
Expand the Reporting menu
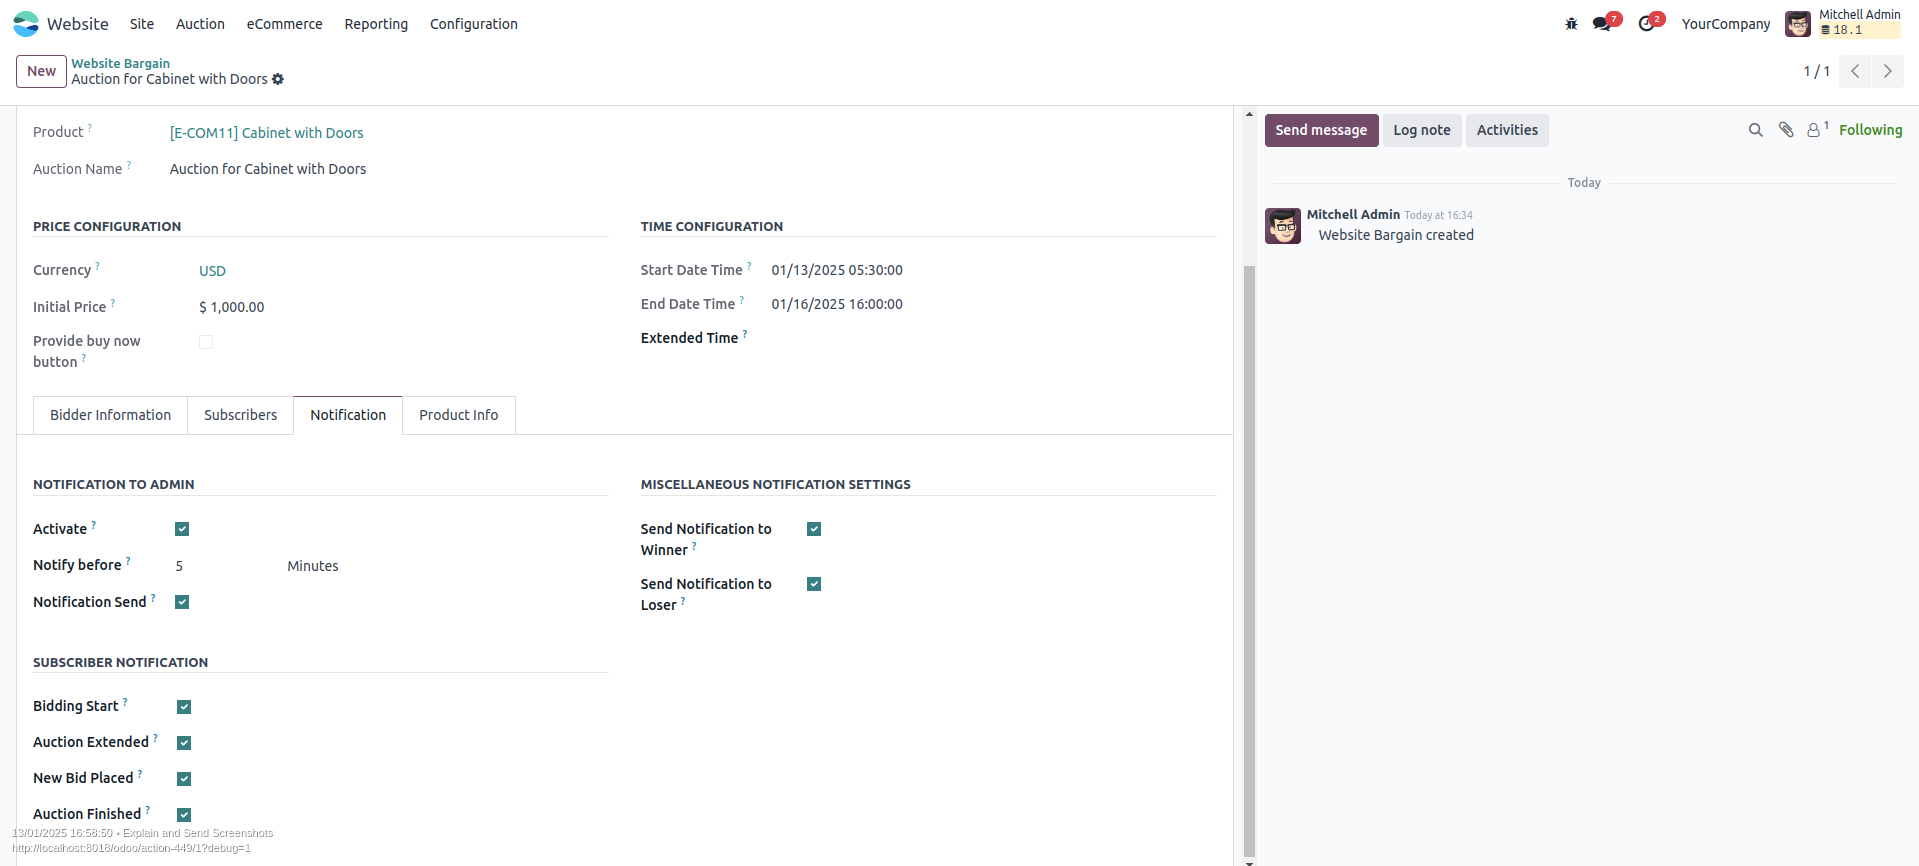pyautogui.click(x=376, y=24)
